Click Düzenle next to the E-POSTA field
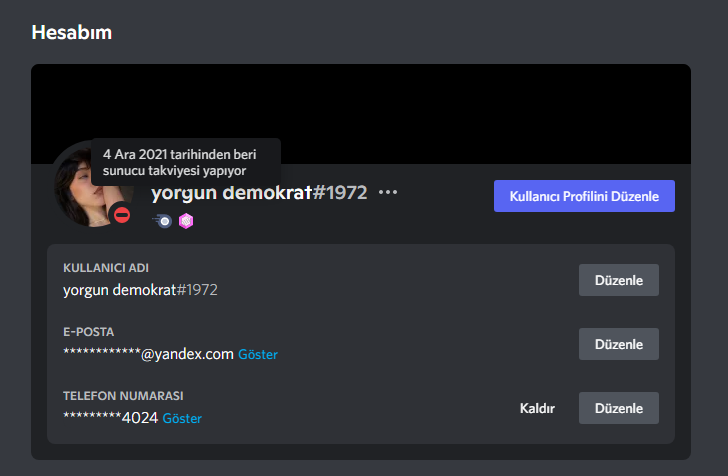 618,344
